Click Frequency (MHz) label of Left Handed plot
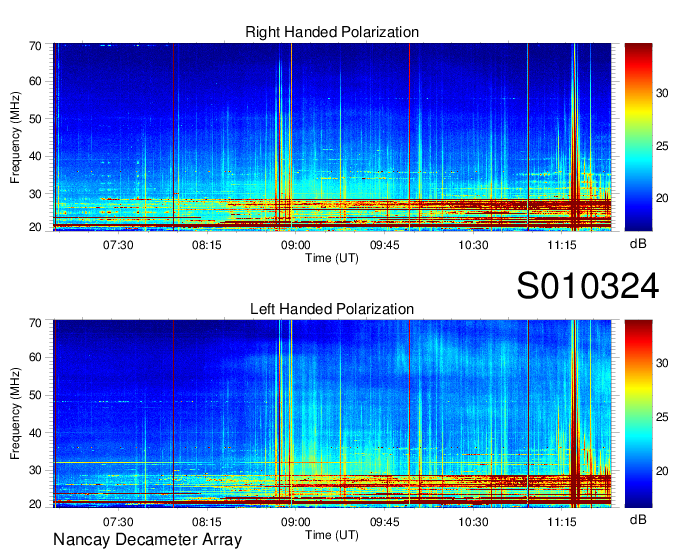 (15, 414)
